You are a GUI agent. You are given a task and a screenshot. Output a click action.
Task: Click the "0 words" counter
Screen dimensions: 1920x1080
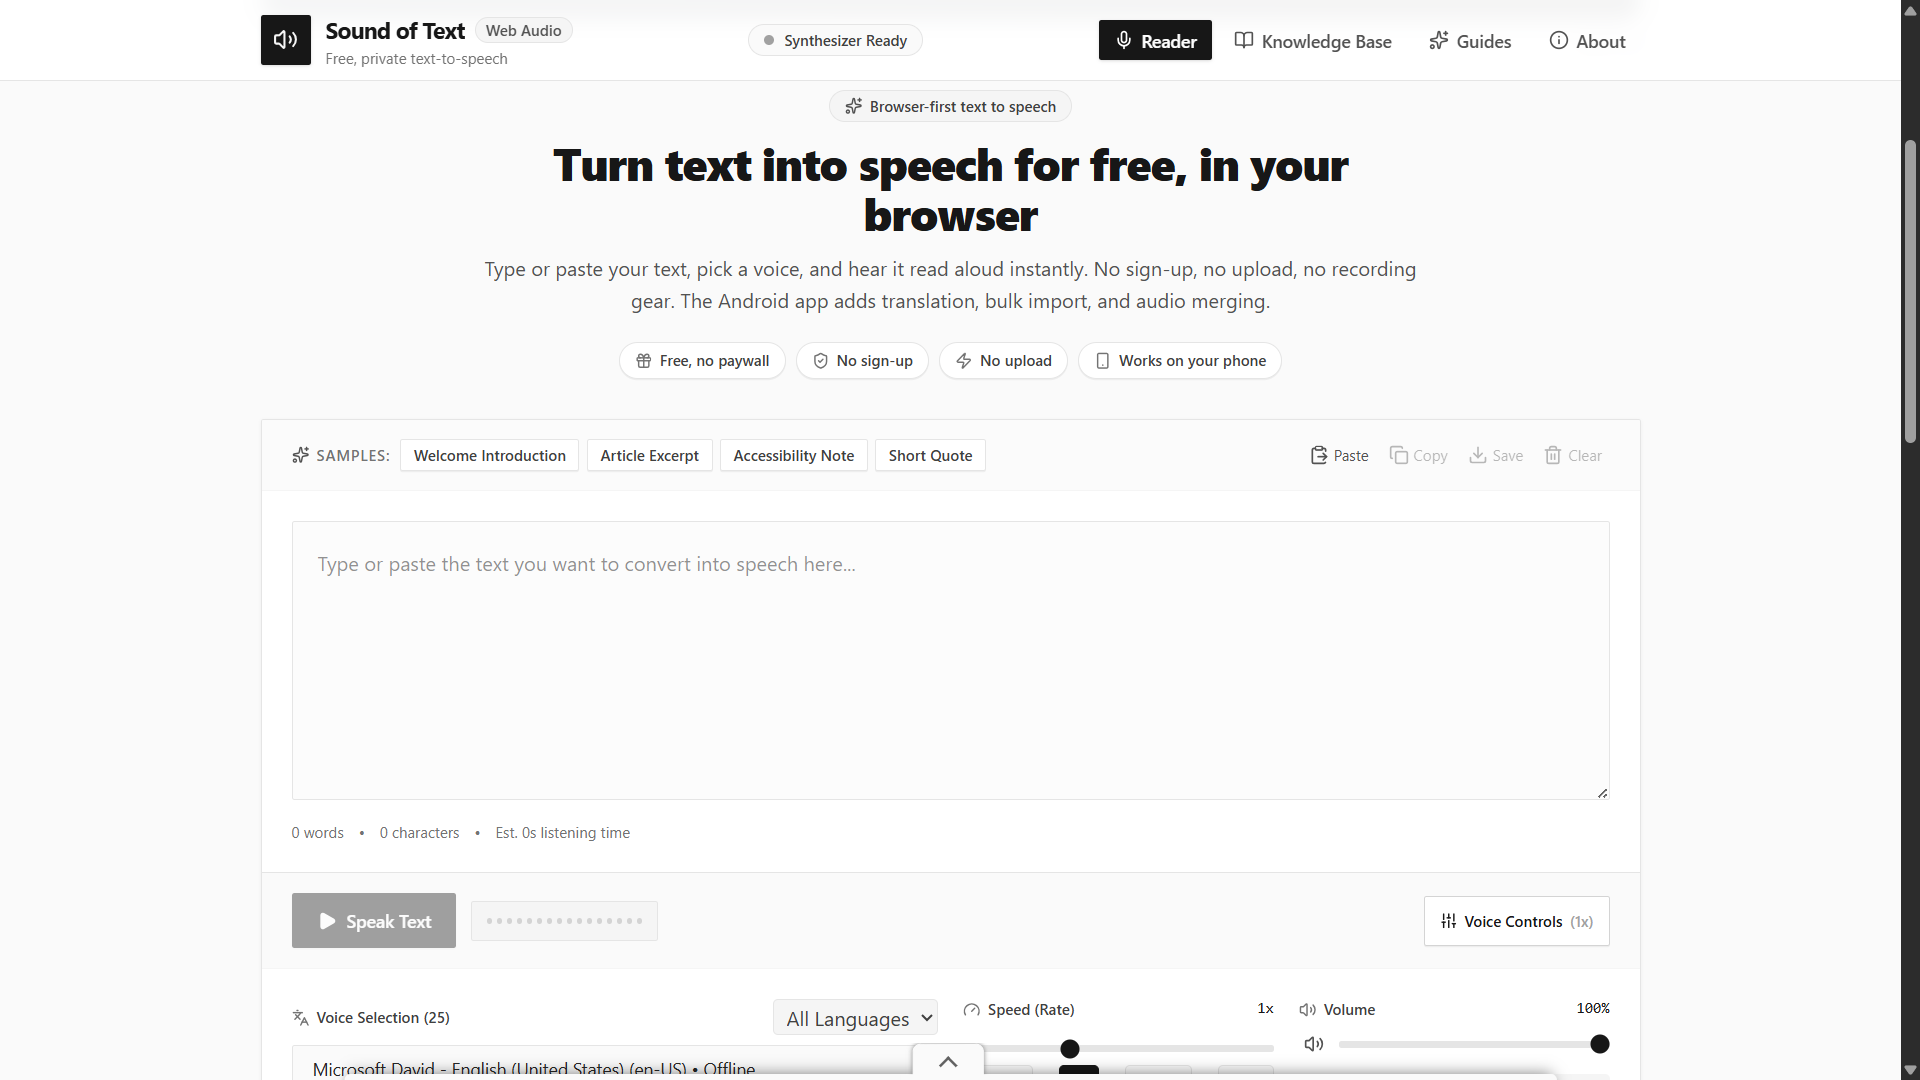click(317, 832)
